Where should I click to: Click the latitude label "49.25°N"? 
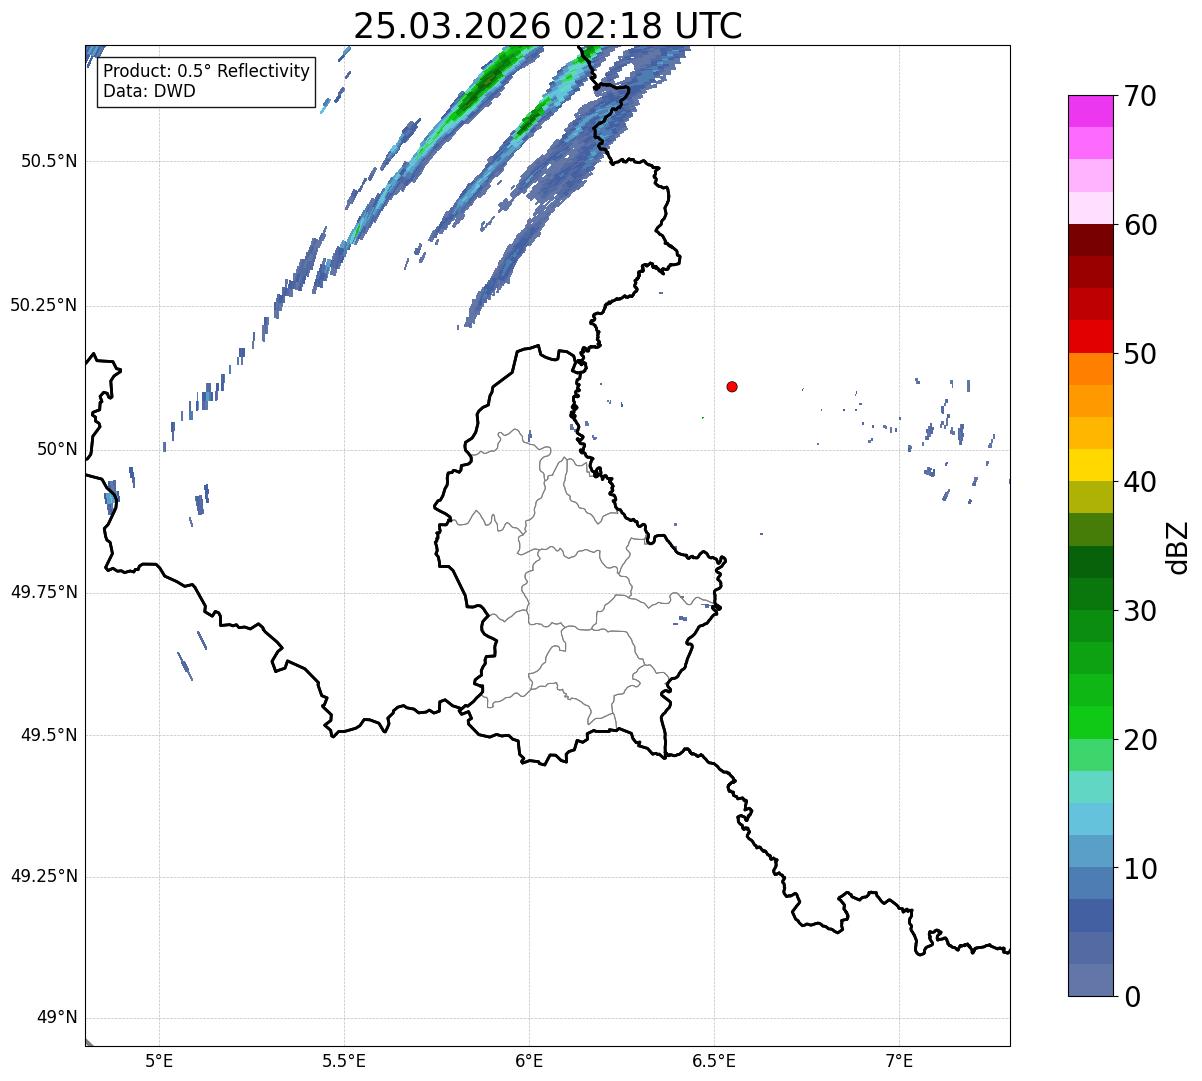pos(44,877)
